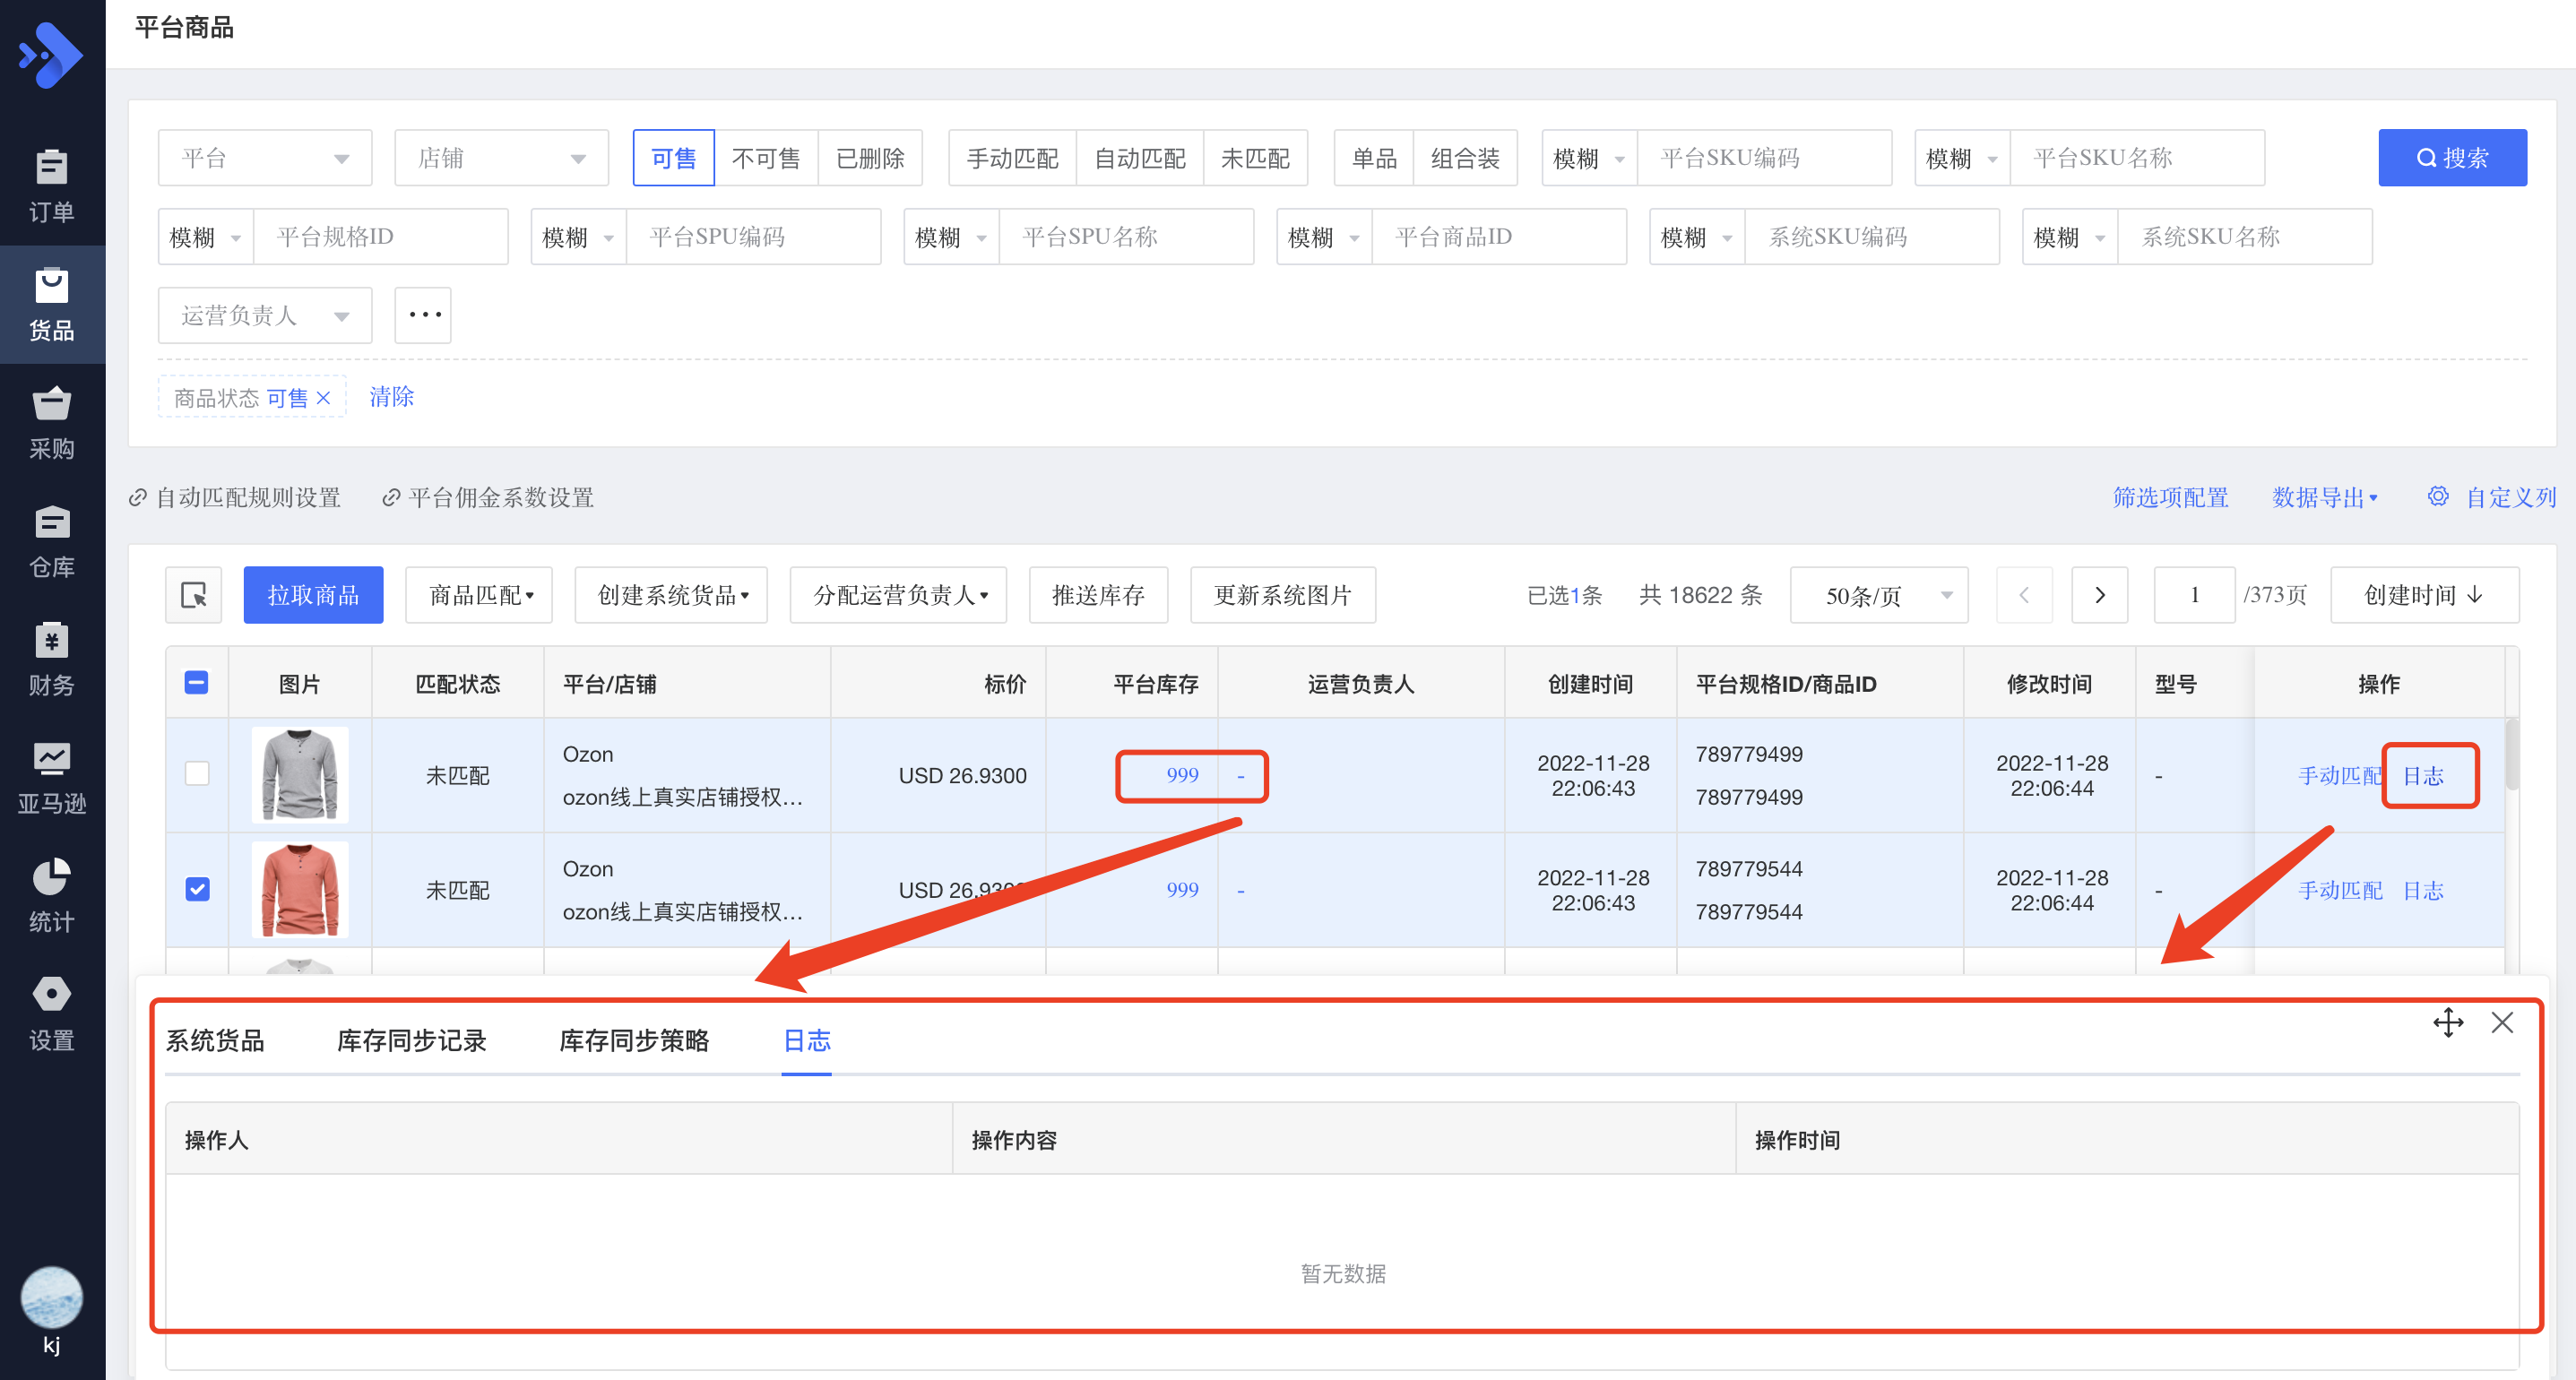Click the 更新系统图片 button
2576x1380 pixels.
coord(1282,595)
